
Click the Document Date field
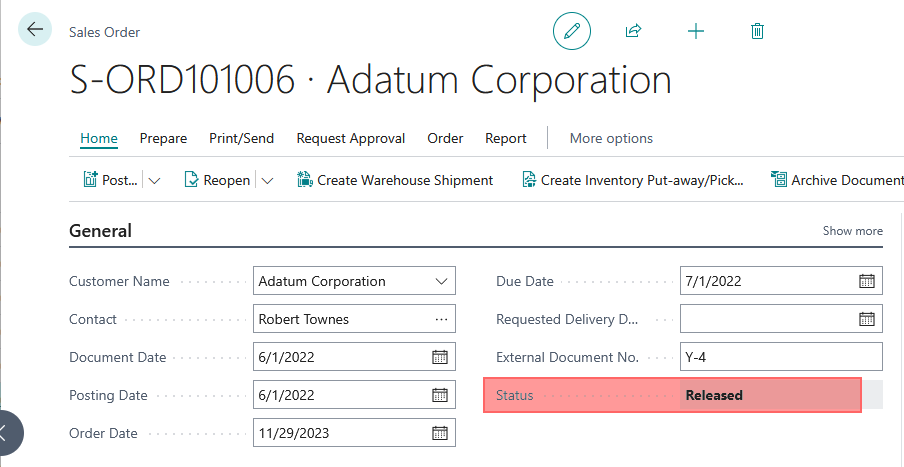(354, 357)
